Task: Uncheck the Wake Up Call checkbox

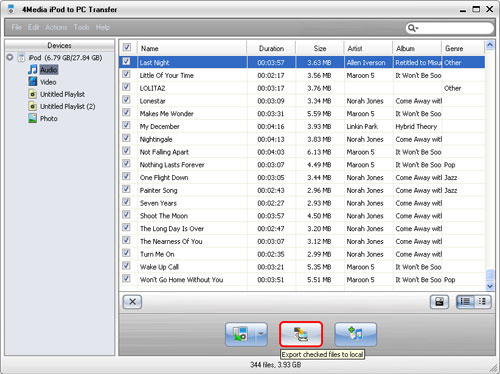Action: [x=126, y=266]
